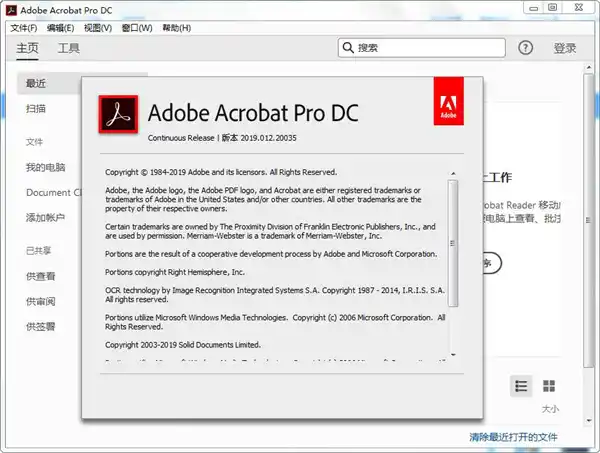Viewport: 600px width, 453px height.
Task: Select 我的电脑 in the sidebar
Action: click(45, 167)
